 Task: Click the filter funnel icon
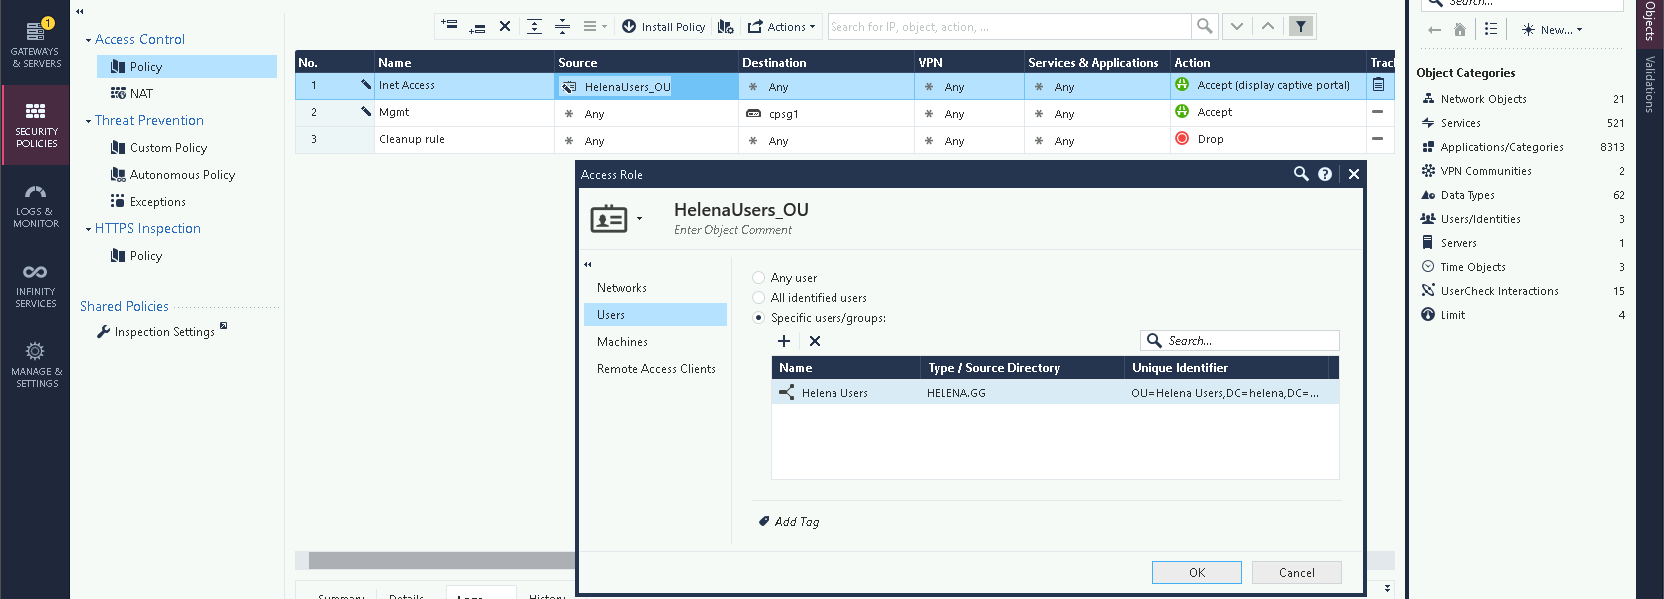point(1301,27)
